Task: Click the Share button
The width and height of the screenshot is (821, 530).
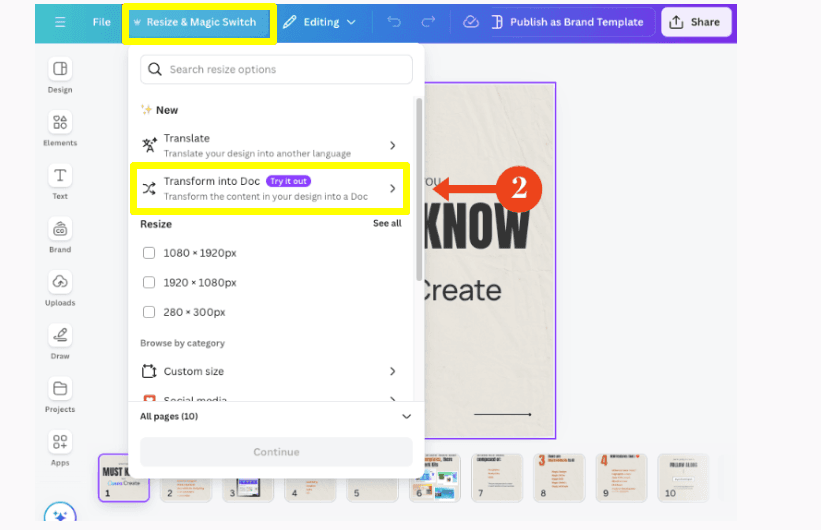Action: pos(696,22)
